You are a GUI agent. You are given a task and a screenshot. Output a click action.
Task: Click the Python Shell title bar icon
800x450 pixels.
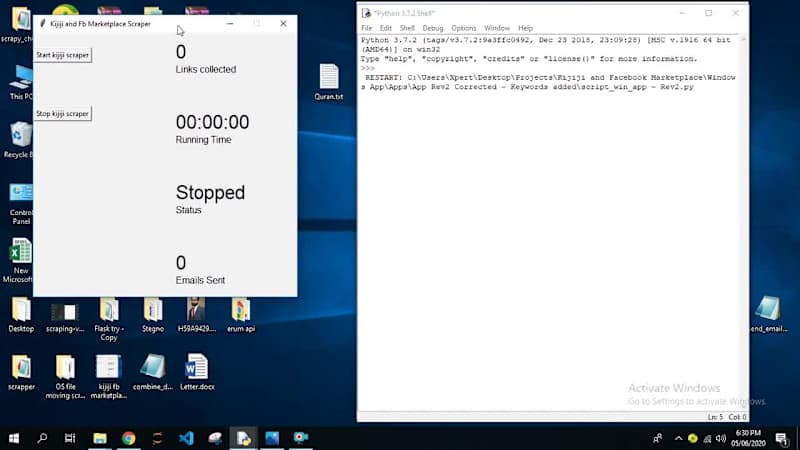tap(366, 13)
